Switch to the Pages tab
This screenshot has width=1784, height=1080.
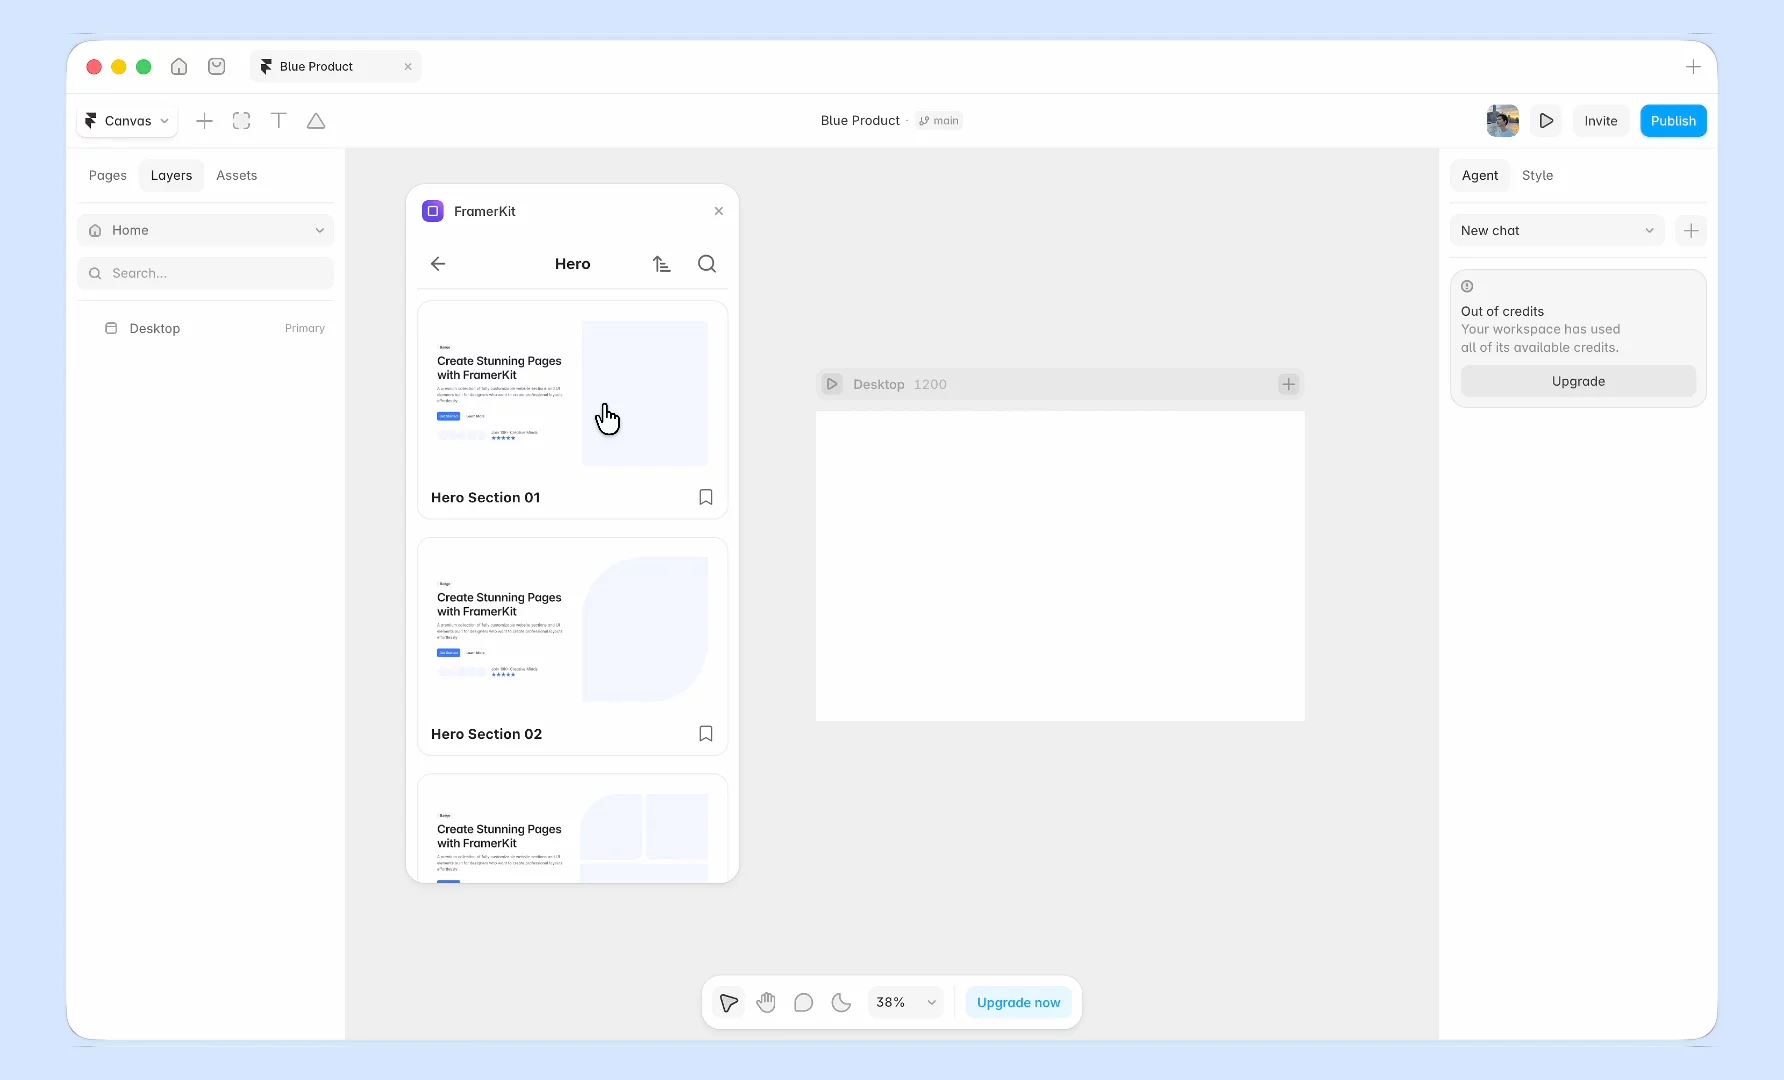click(108, 176)
